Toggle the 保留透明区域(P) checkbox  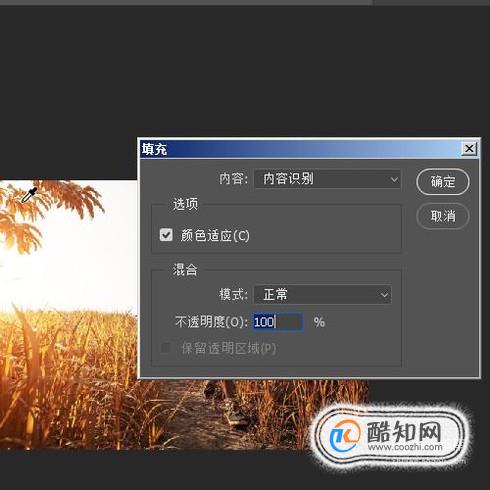pos(166,348)
